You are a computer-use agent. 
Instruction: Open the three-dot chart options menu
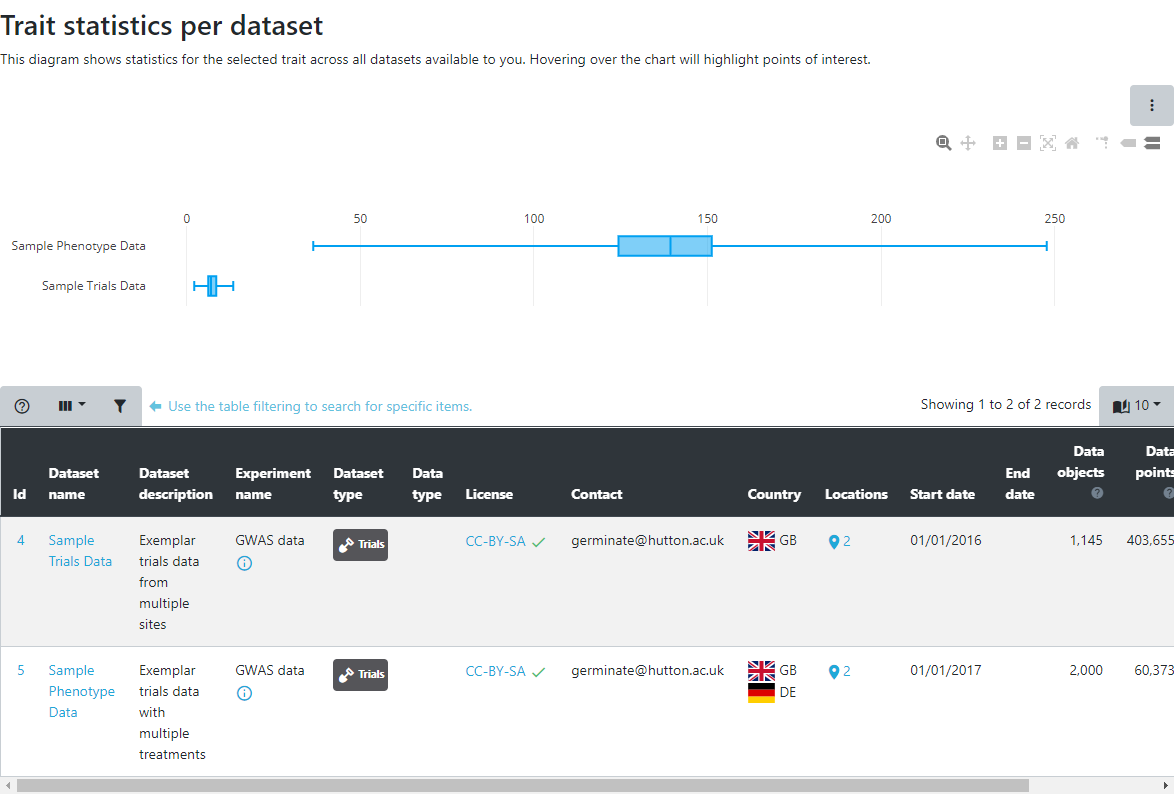coord(1151,105)
